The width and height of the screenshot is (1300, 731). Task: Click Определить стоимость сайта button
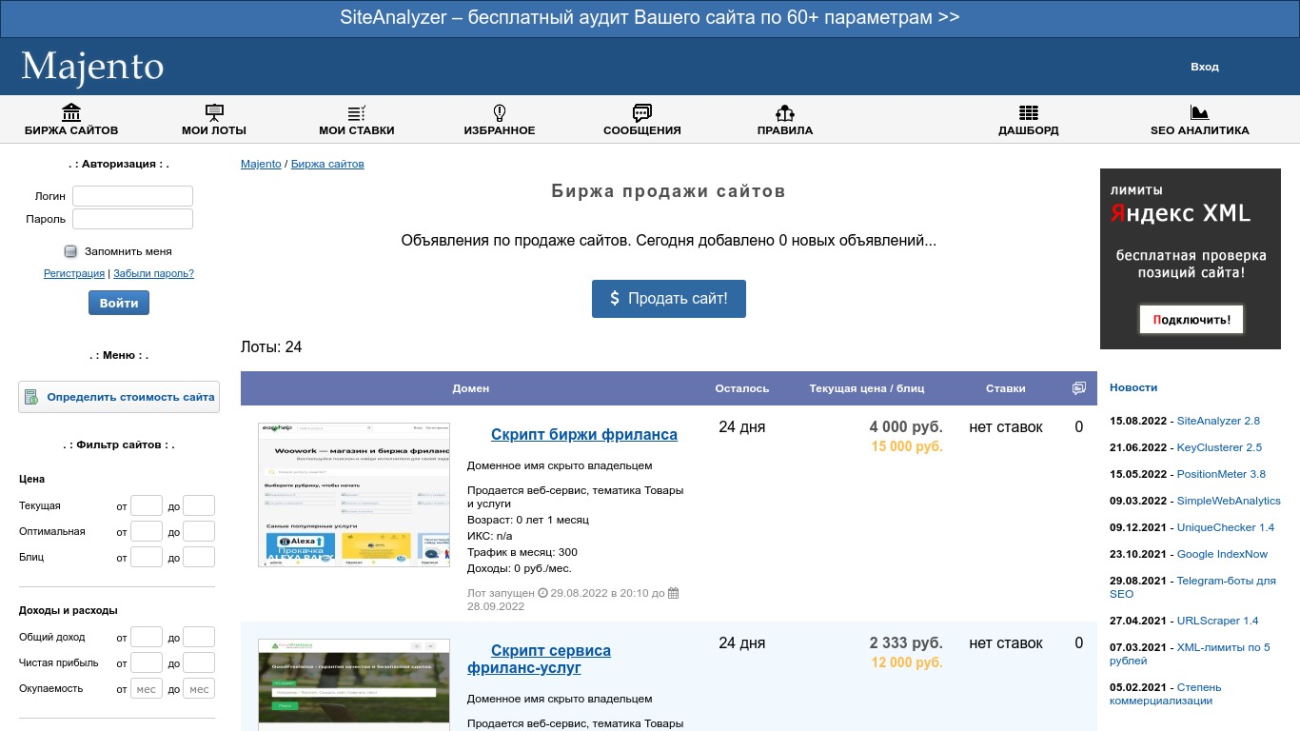pos(119,397)
